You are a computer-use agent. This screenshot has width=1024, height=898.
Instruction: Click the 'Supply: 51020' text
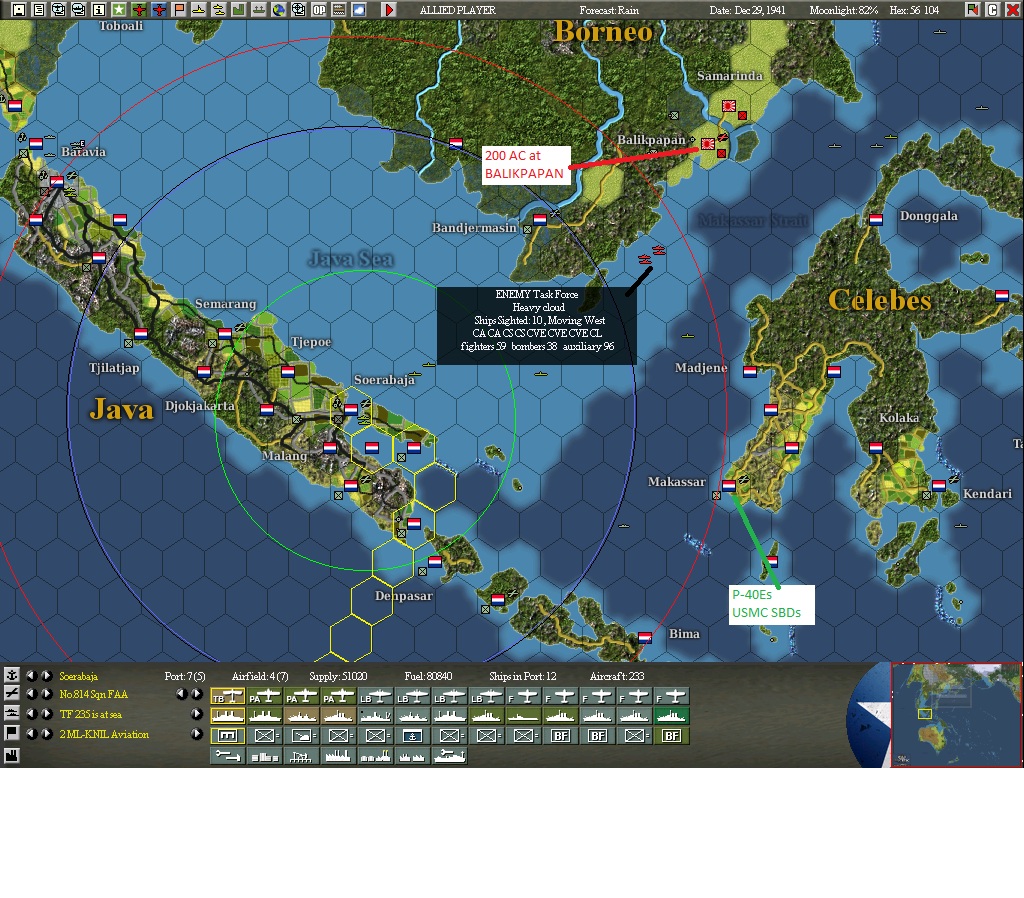coord(338,677)
